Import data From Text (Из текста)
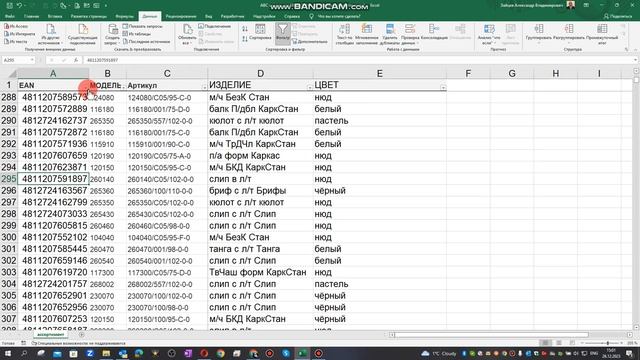The image size is (640, 360). pyautogui.click(x=16, y=41)
